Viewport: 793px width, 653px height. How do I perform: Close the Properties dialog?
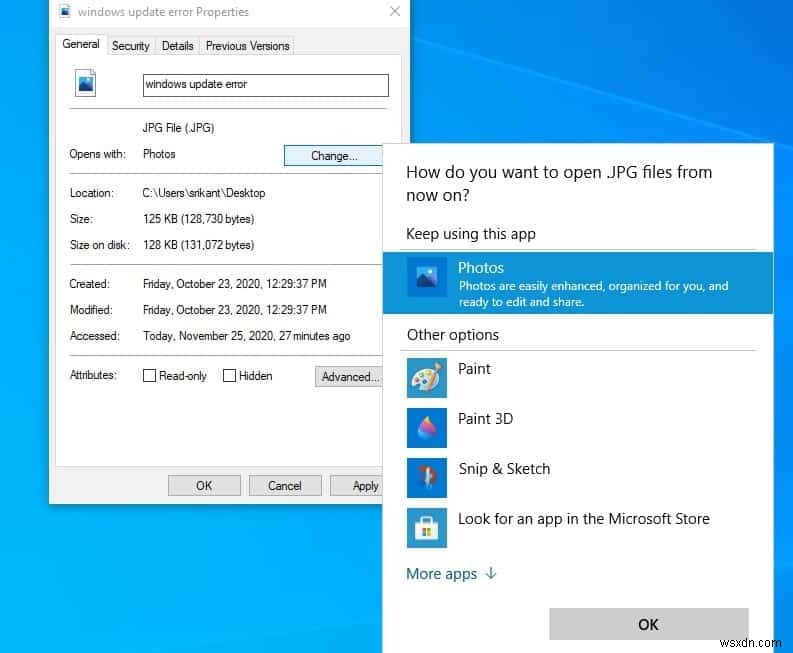point(395,11)
